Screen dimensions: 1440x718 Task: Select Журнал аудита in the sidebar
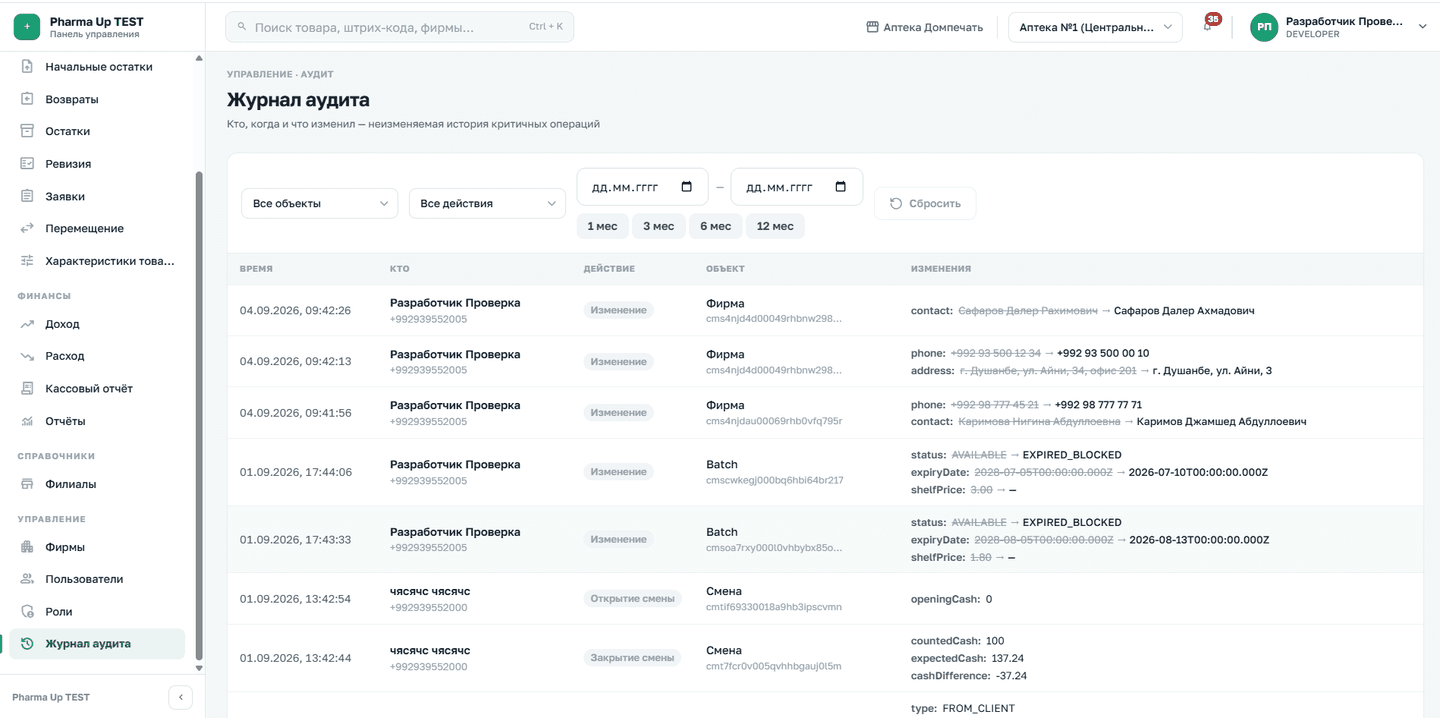coord(97,644)
